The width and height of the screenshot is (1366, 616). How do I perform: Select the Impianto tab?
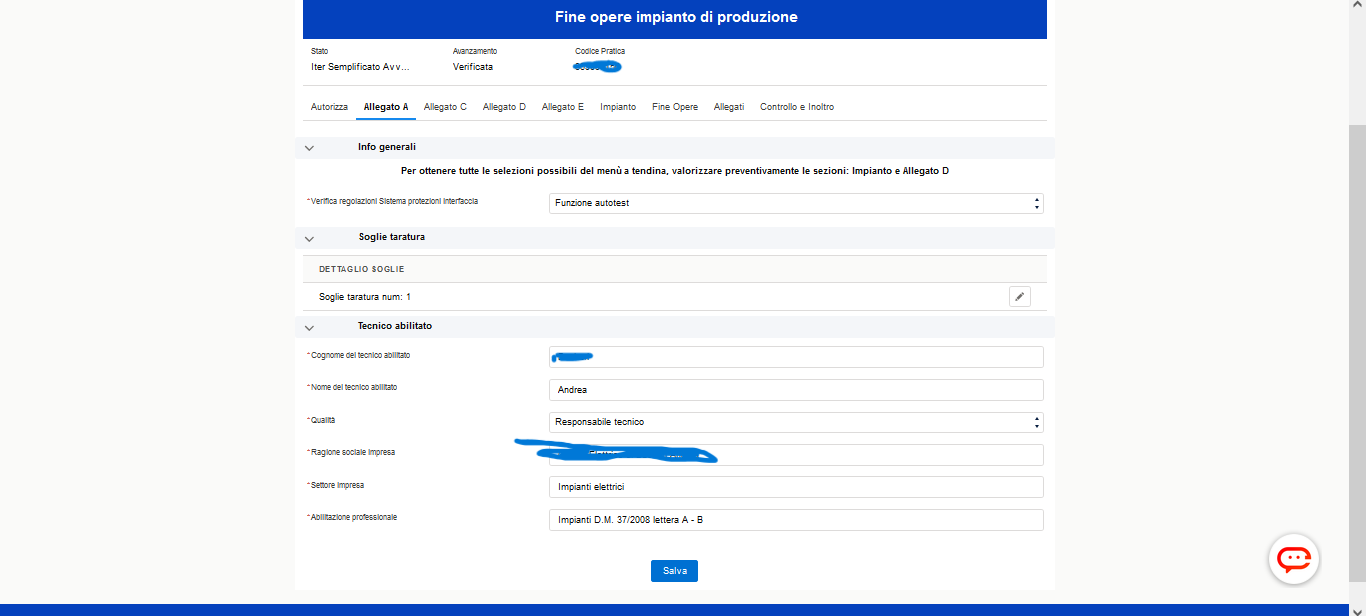(618, 107)
